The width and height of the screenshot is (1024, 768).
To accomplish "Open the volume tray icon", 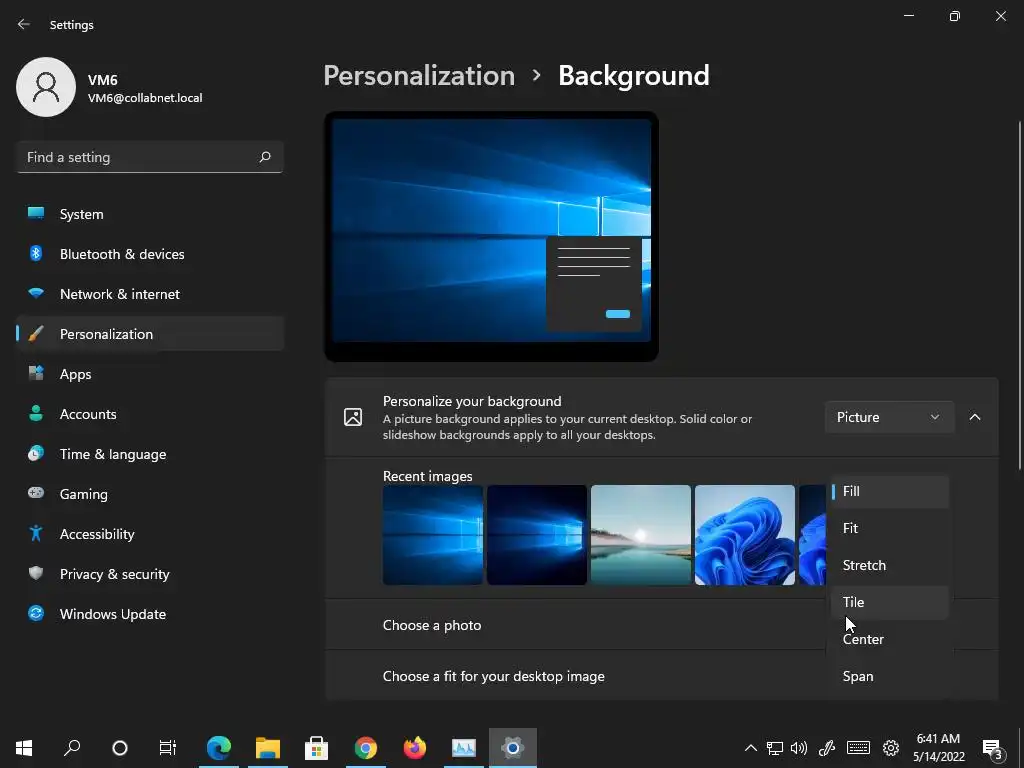I will coord(799,748).
